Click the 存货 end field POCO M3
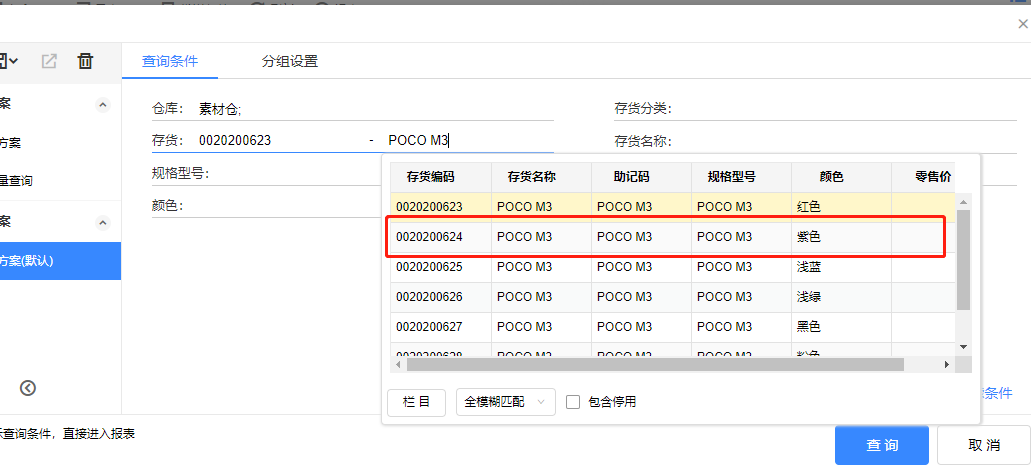This screenshot has height=473, width=1031. pos(470,141)
